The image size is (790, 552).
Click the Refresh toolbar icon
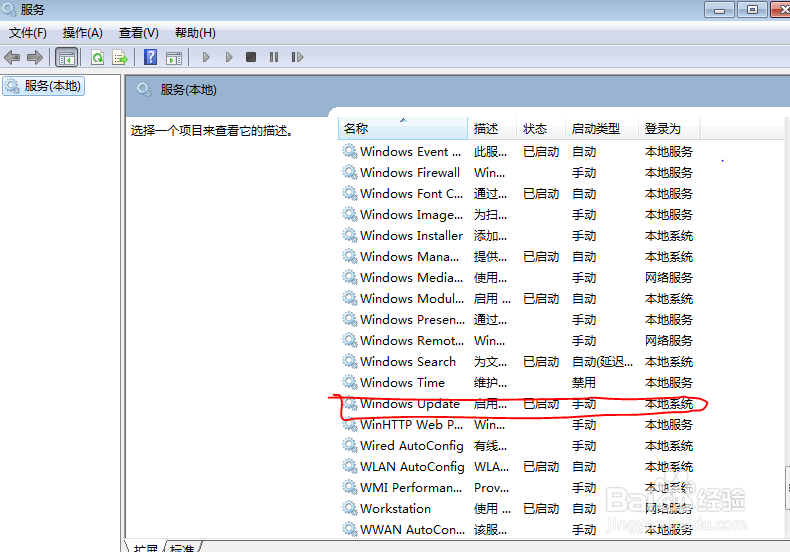[x=97, y=57]
